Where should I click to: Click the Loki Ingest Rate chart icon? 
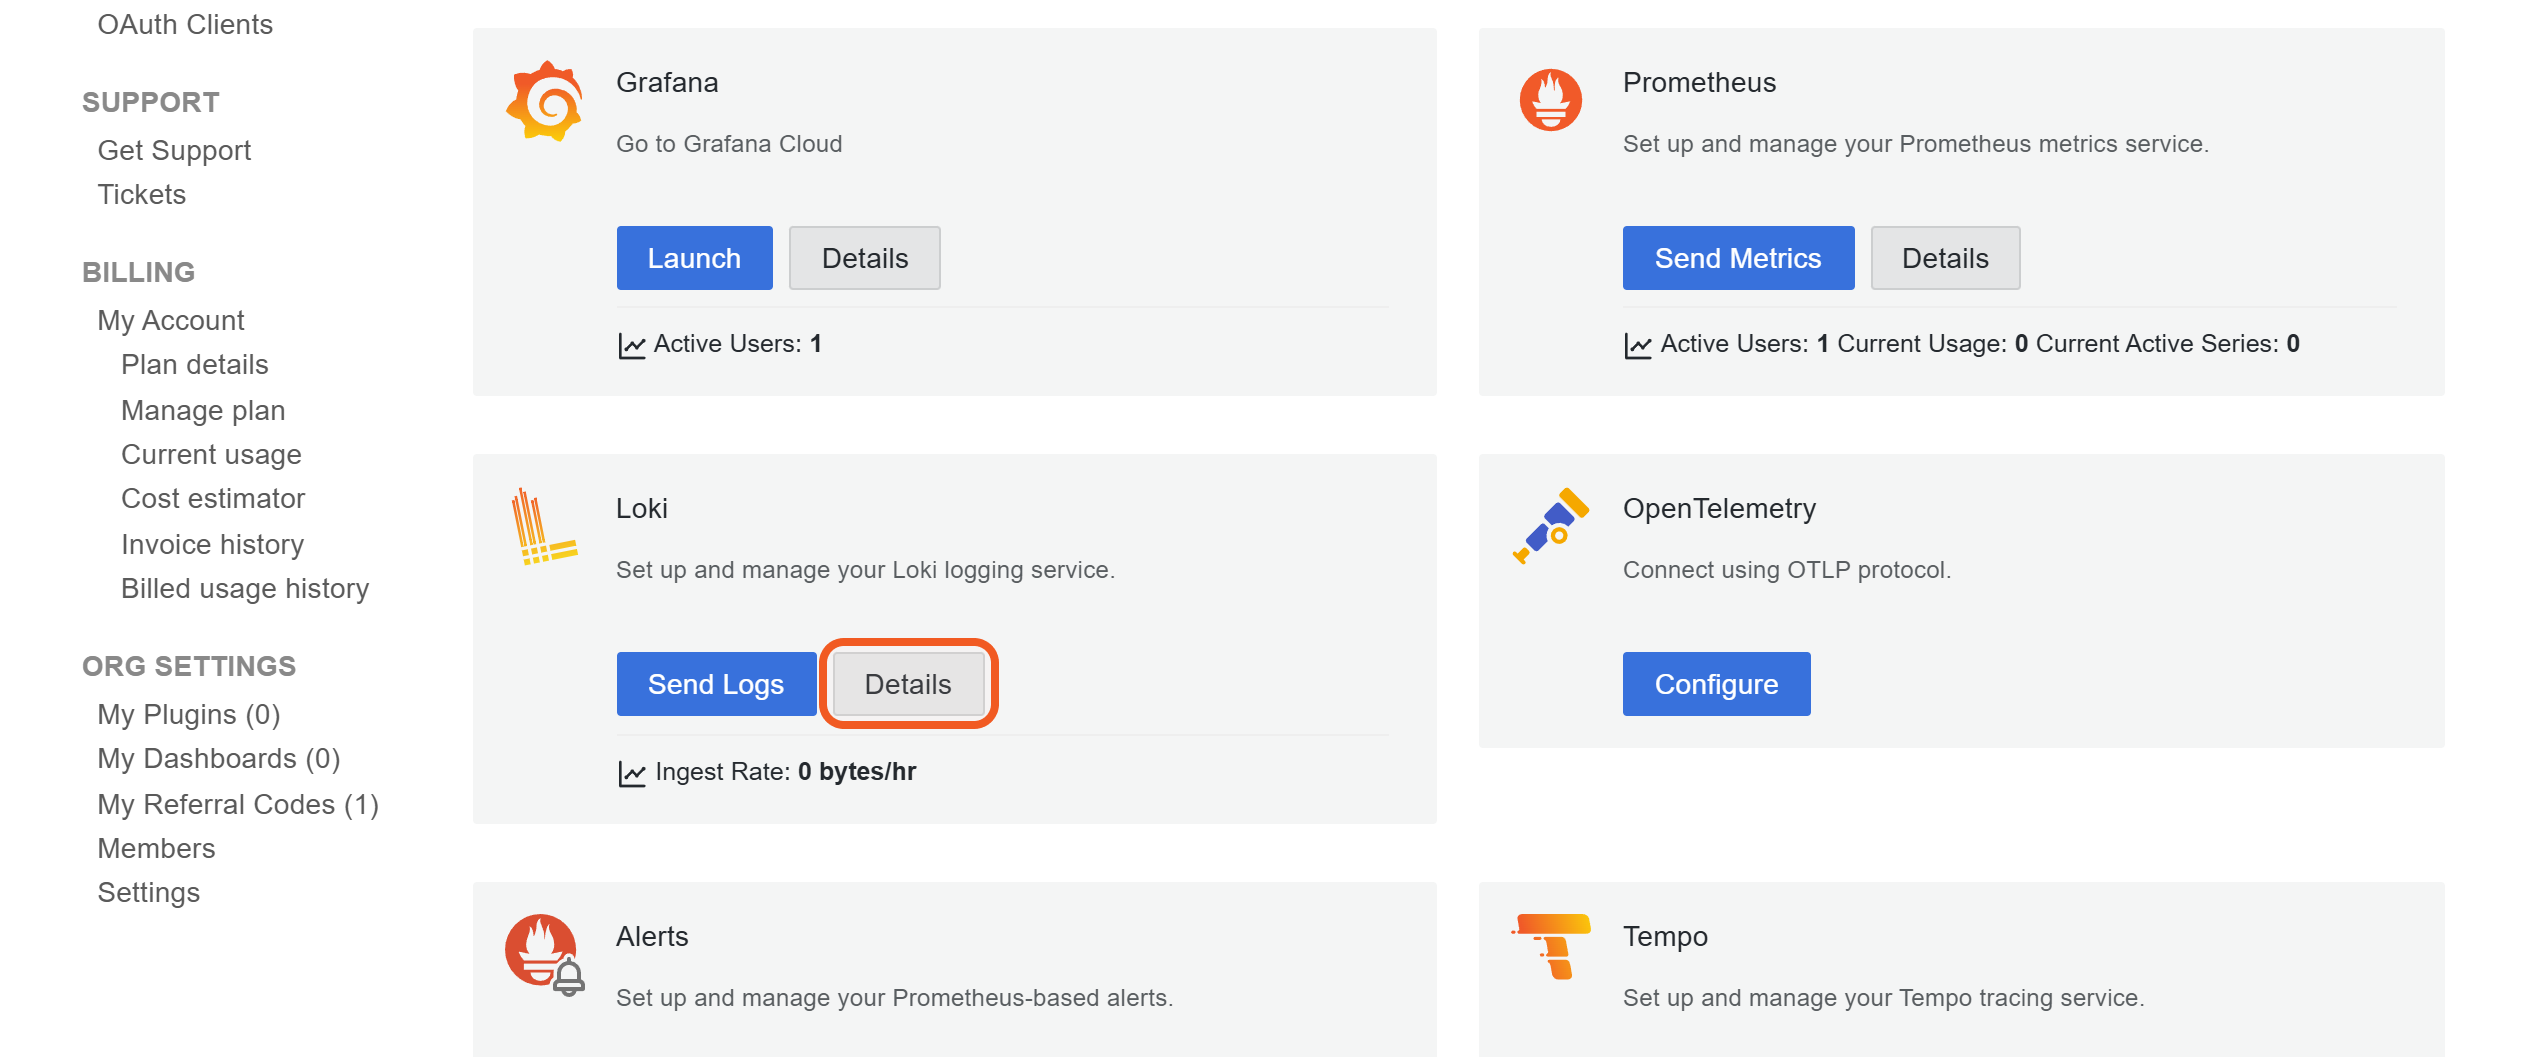point(632,773)
